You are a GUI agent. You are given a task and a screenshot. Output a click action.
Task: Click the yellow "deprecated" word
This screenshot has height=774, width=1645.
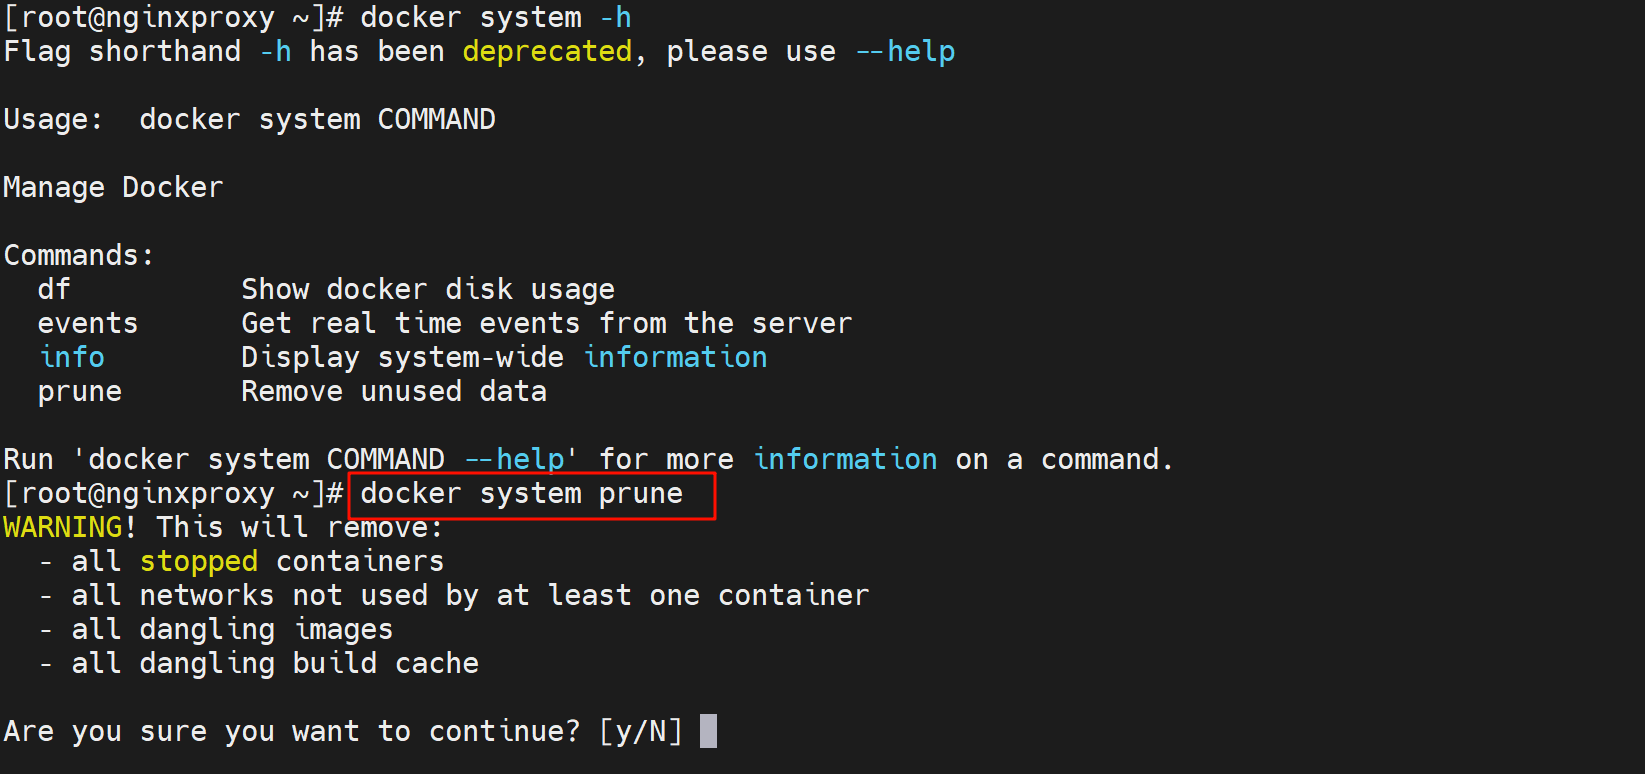coord(547,52)
